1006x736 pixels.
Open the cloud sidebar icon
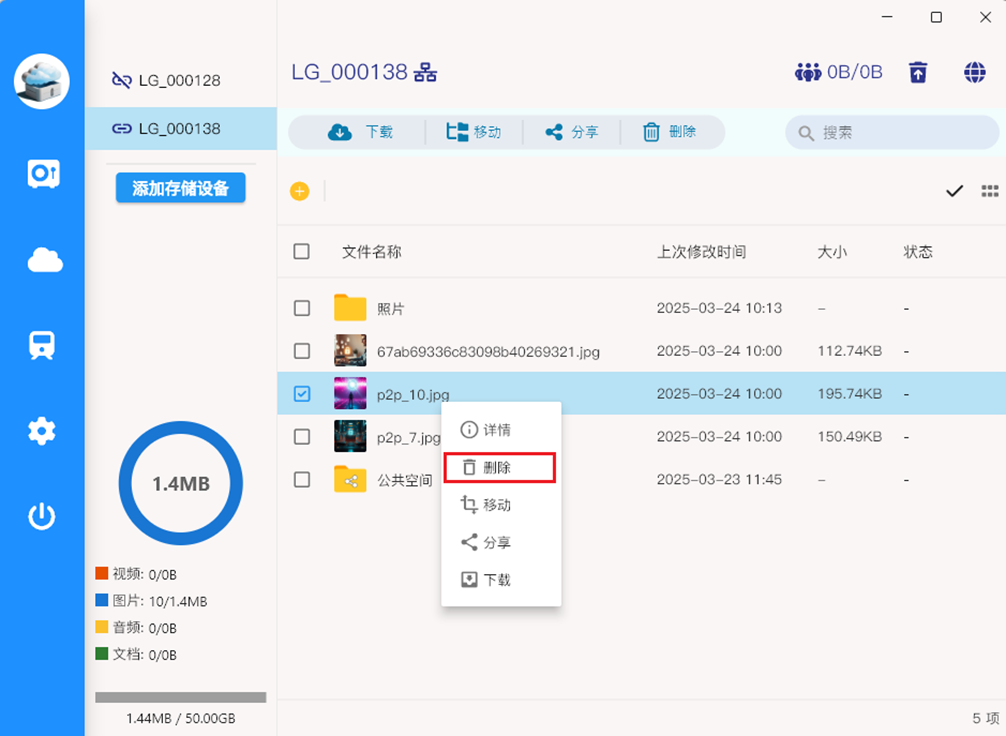(x=45, y=260)
